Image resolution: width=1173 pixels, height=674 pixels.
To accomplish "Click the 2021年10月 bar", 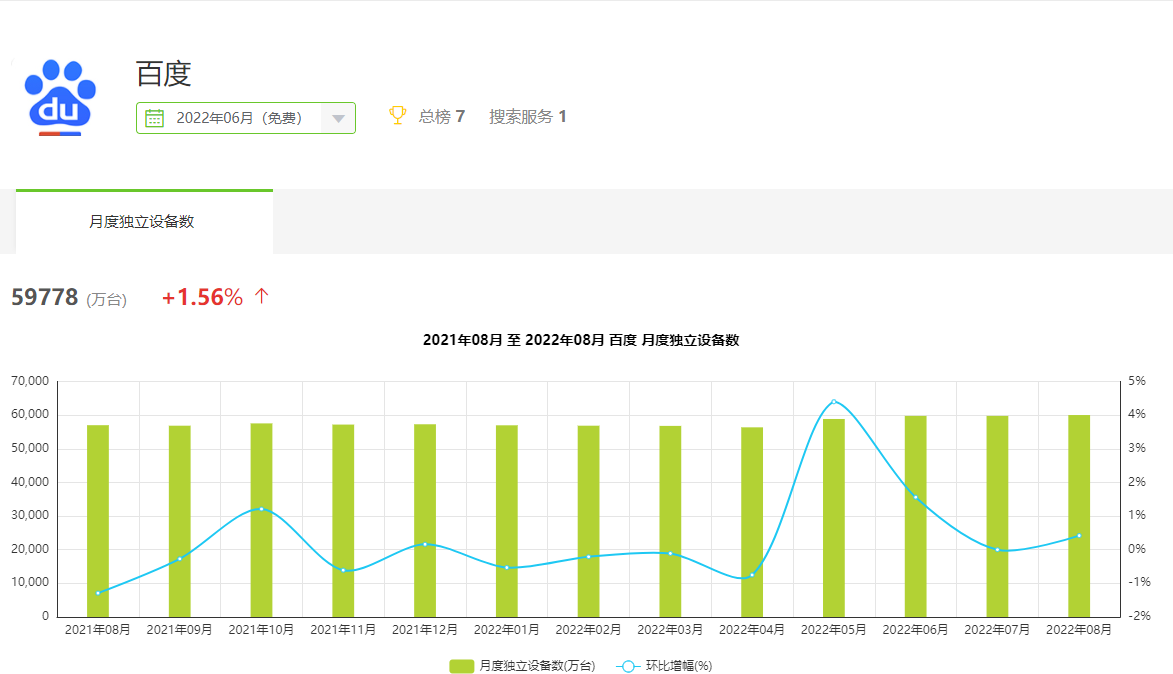I will (261, 521).
